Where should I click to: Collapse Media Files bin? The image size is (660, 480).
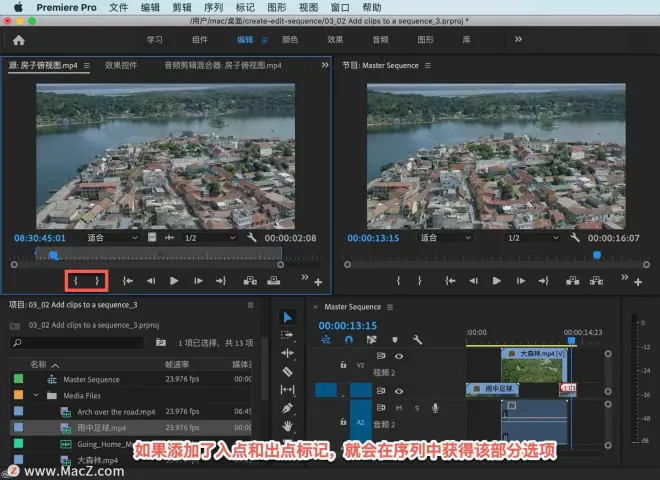36,395
